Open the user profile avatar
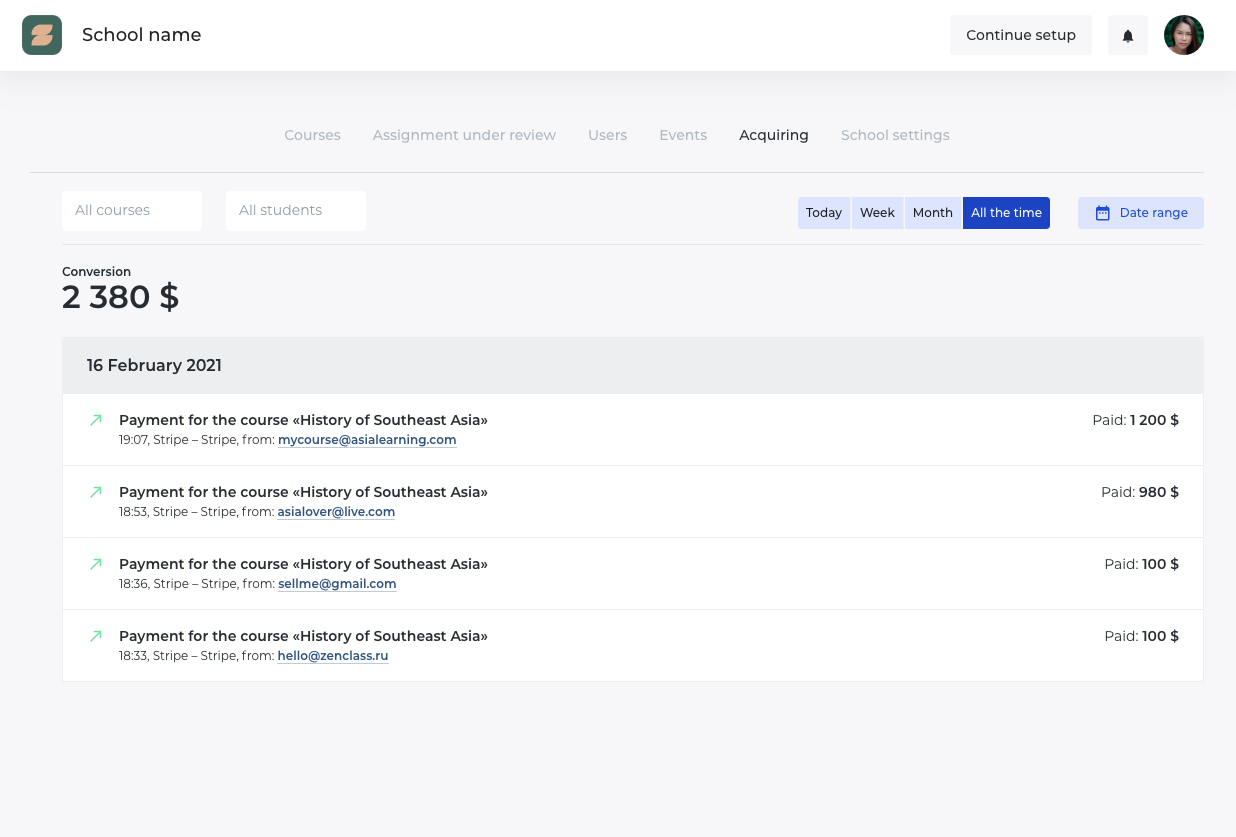The height and width of the screenshot is (837, 1236). pos(1183,35)
